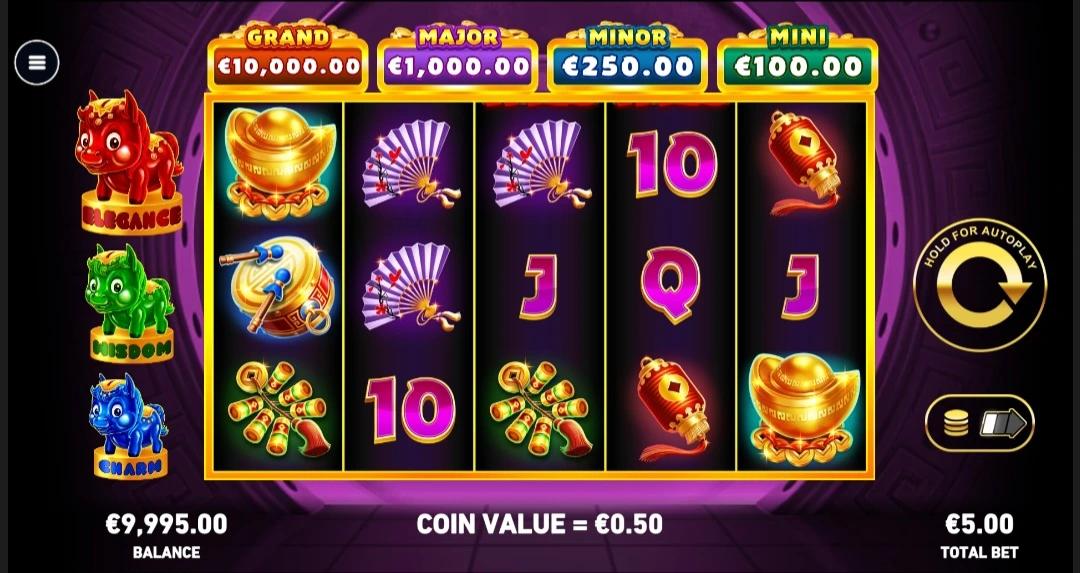Screen dimensions: 1080x573
Task: Click the gold ingot in top-left reel
Action: tap(279, 164)
